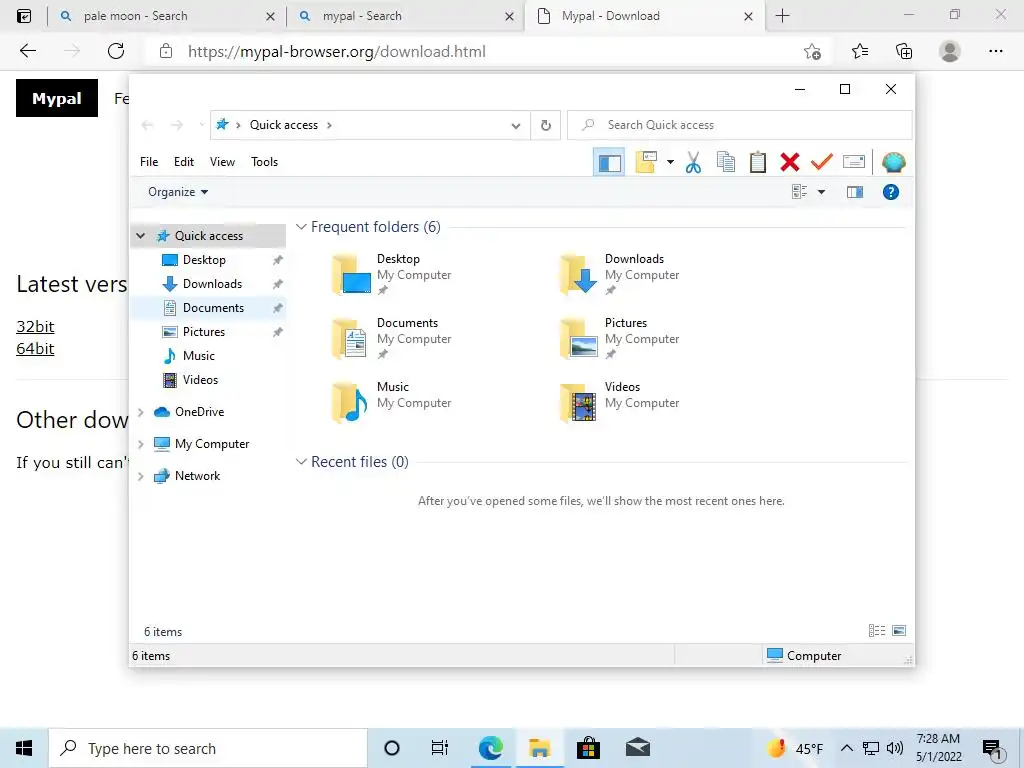Viewport: 1024px width, 768px height.
Task: Click the 32bit download link
Action: tap(35, 327)
